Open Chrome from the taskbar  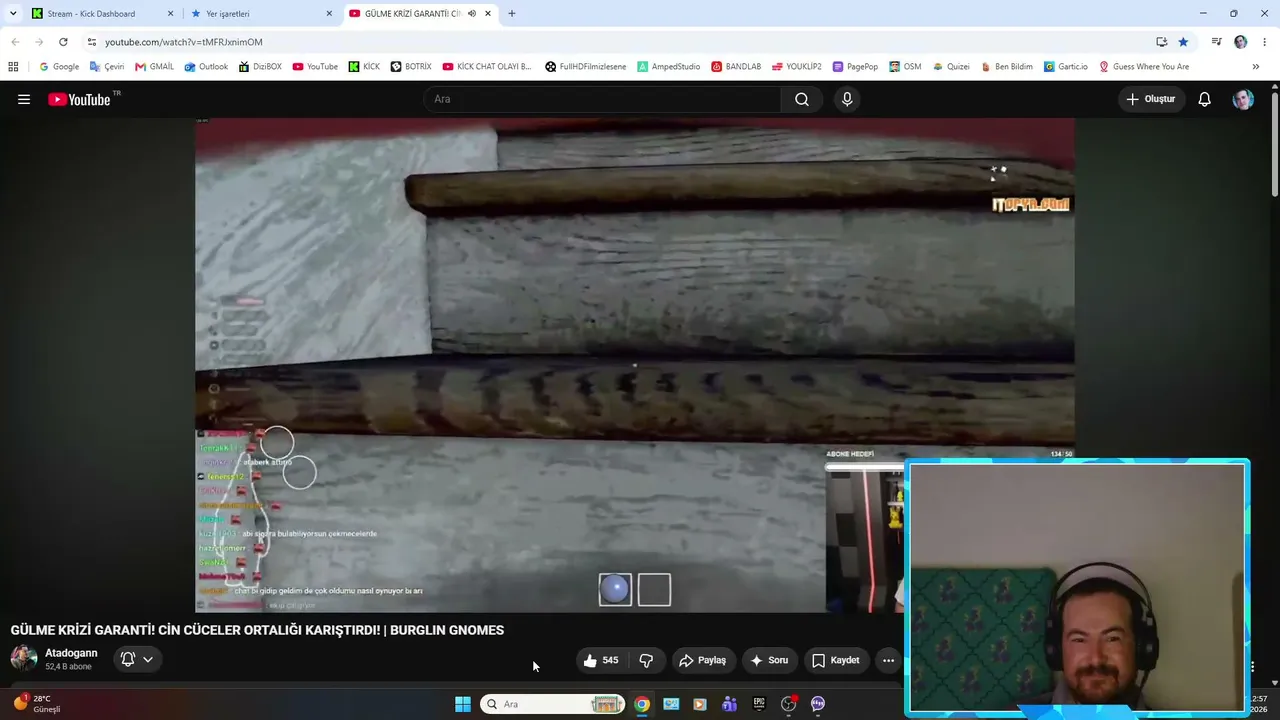[x=642, y=704]
